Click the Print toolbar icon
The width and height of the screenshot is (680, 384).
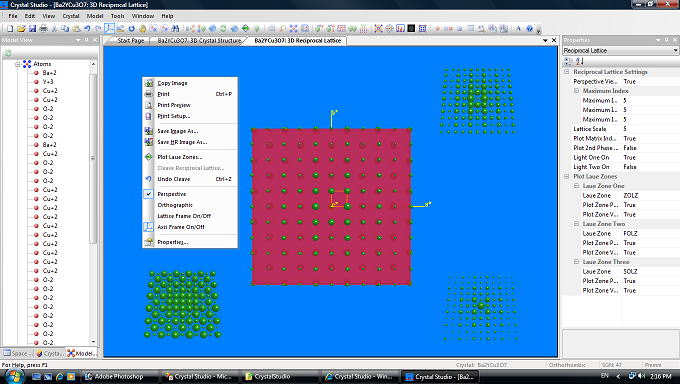(x=43, y=29)
